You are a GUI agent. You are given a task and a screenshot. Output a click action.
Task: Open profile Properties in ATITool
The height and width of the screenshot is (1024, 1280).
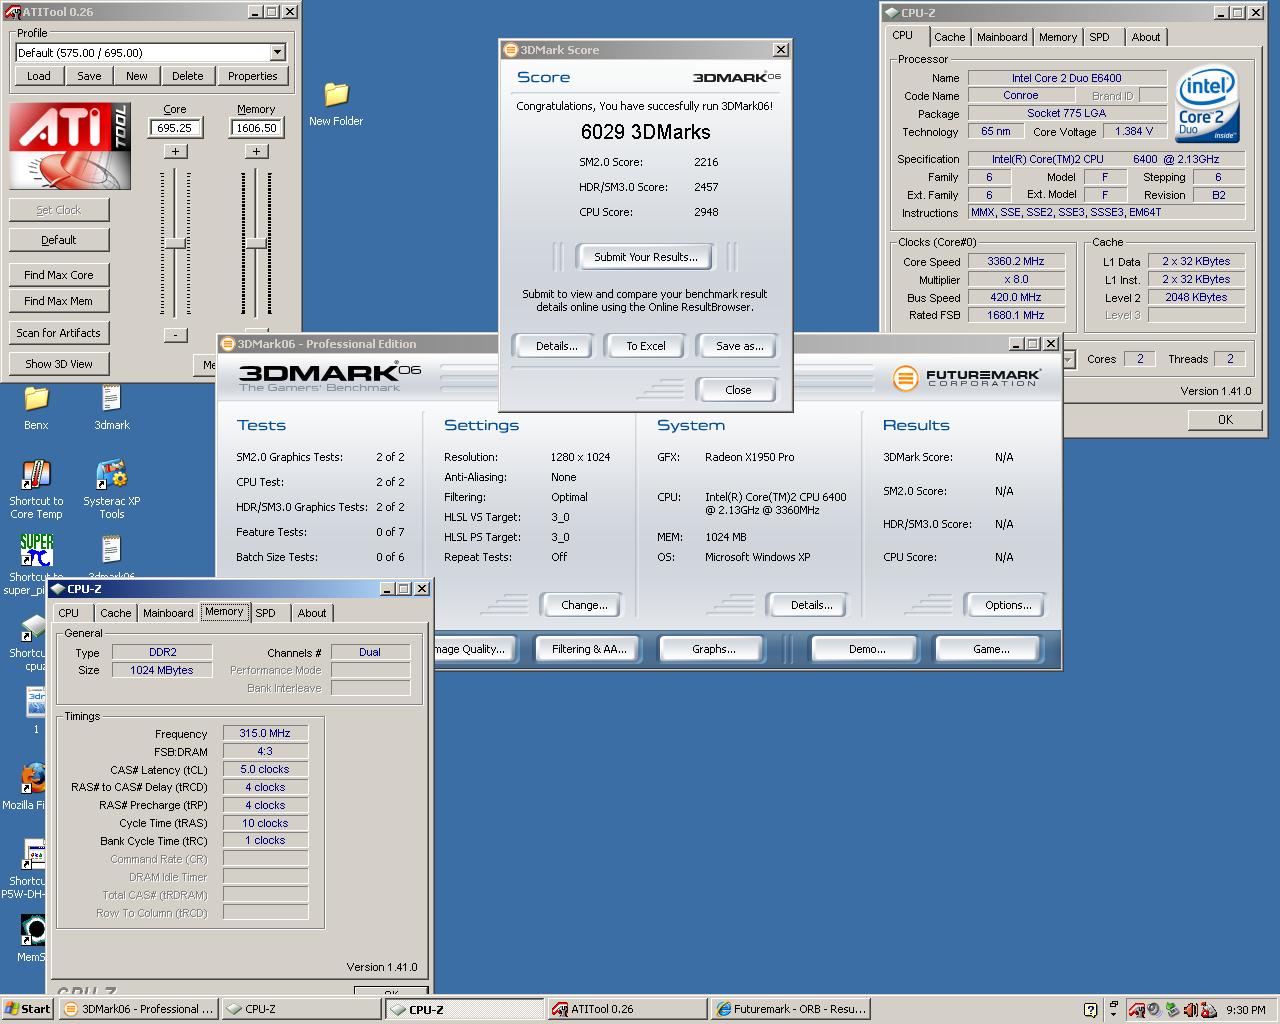tap(252, 76)
